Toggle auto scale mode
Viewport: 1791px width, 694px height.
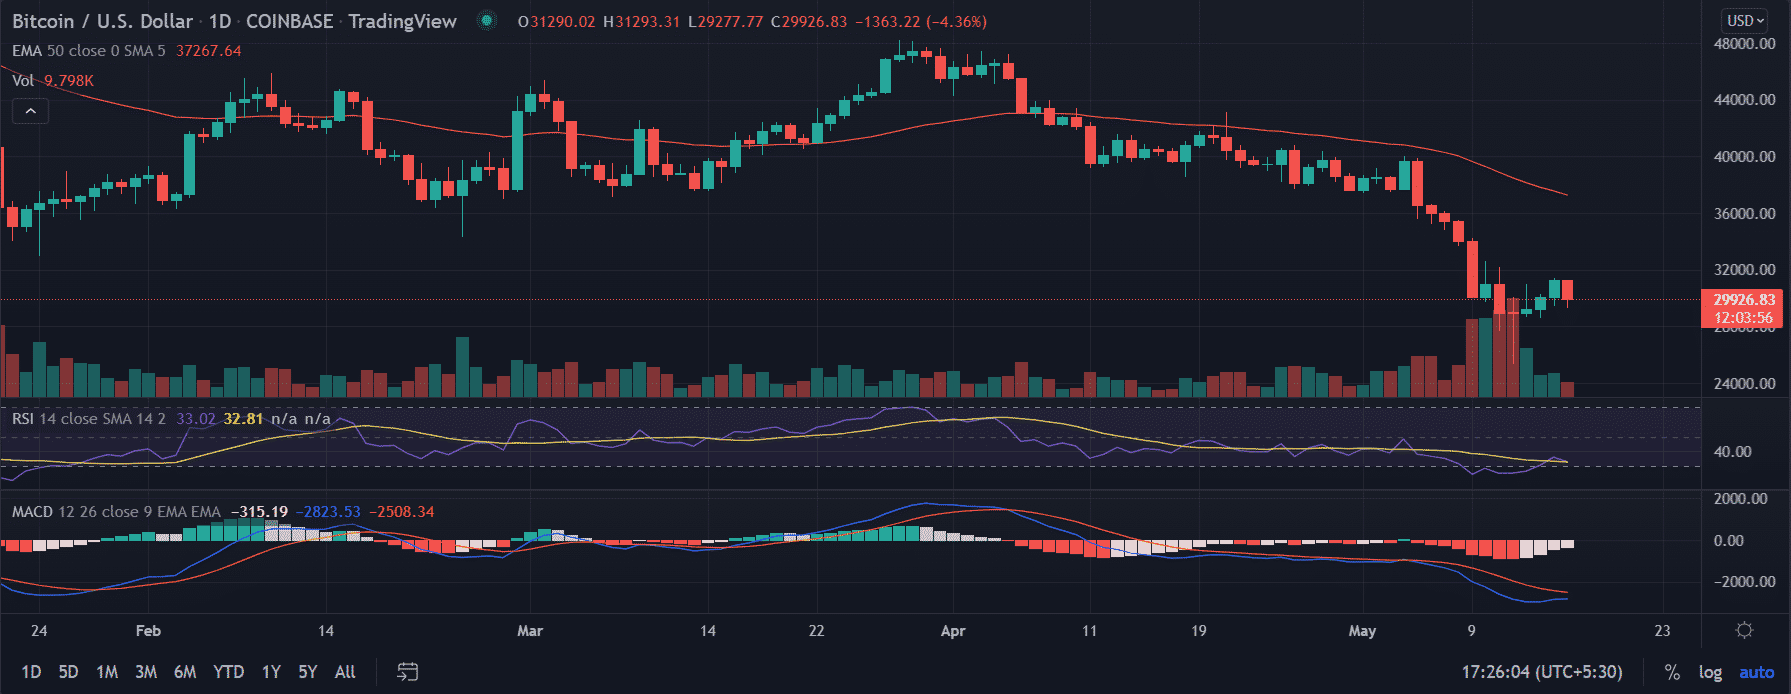tap(1756, 672)
